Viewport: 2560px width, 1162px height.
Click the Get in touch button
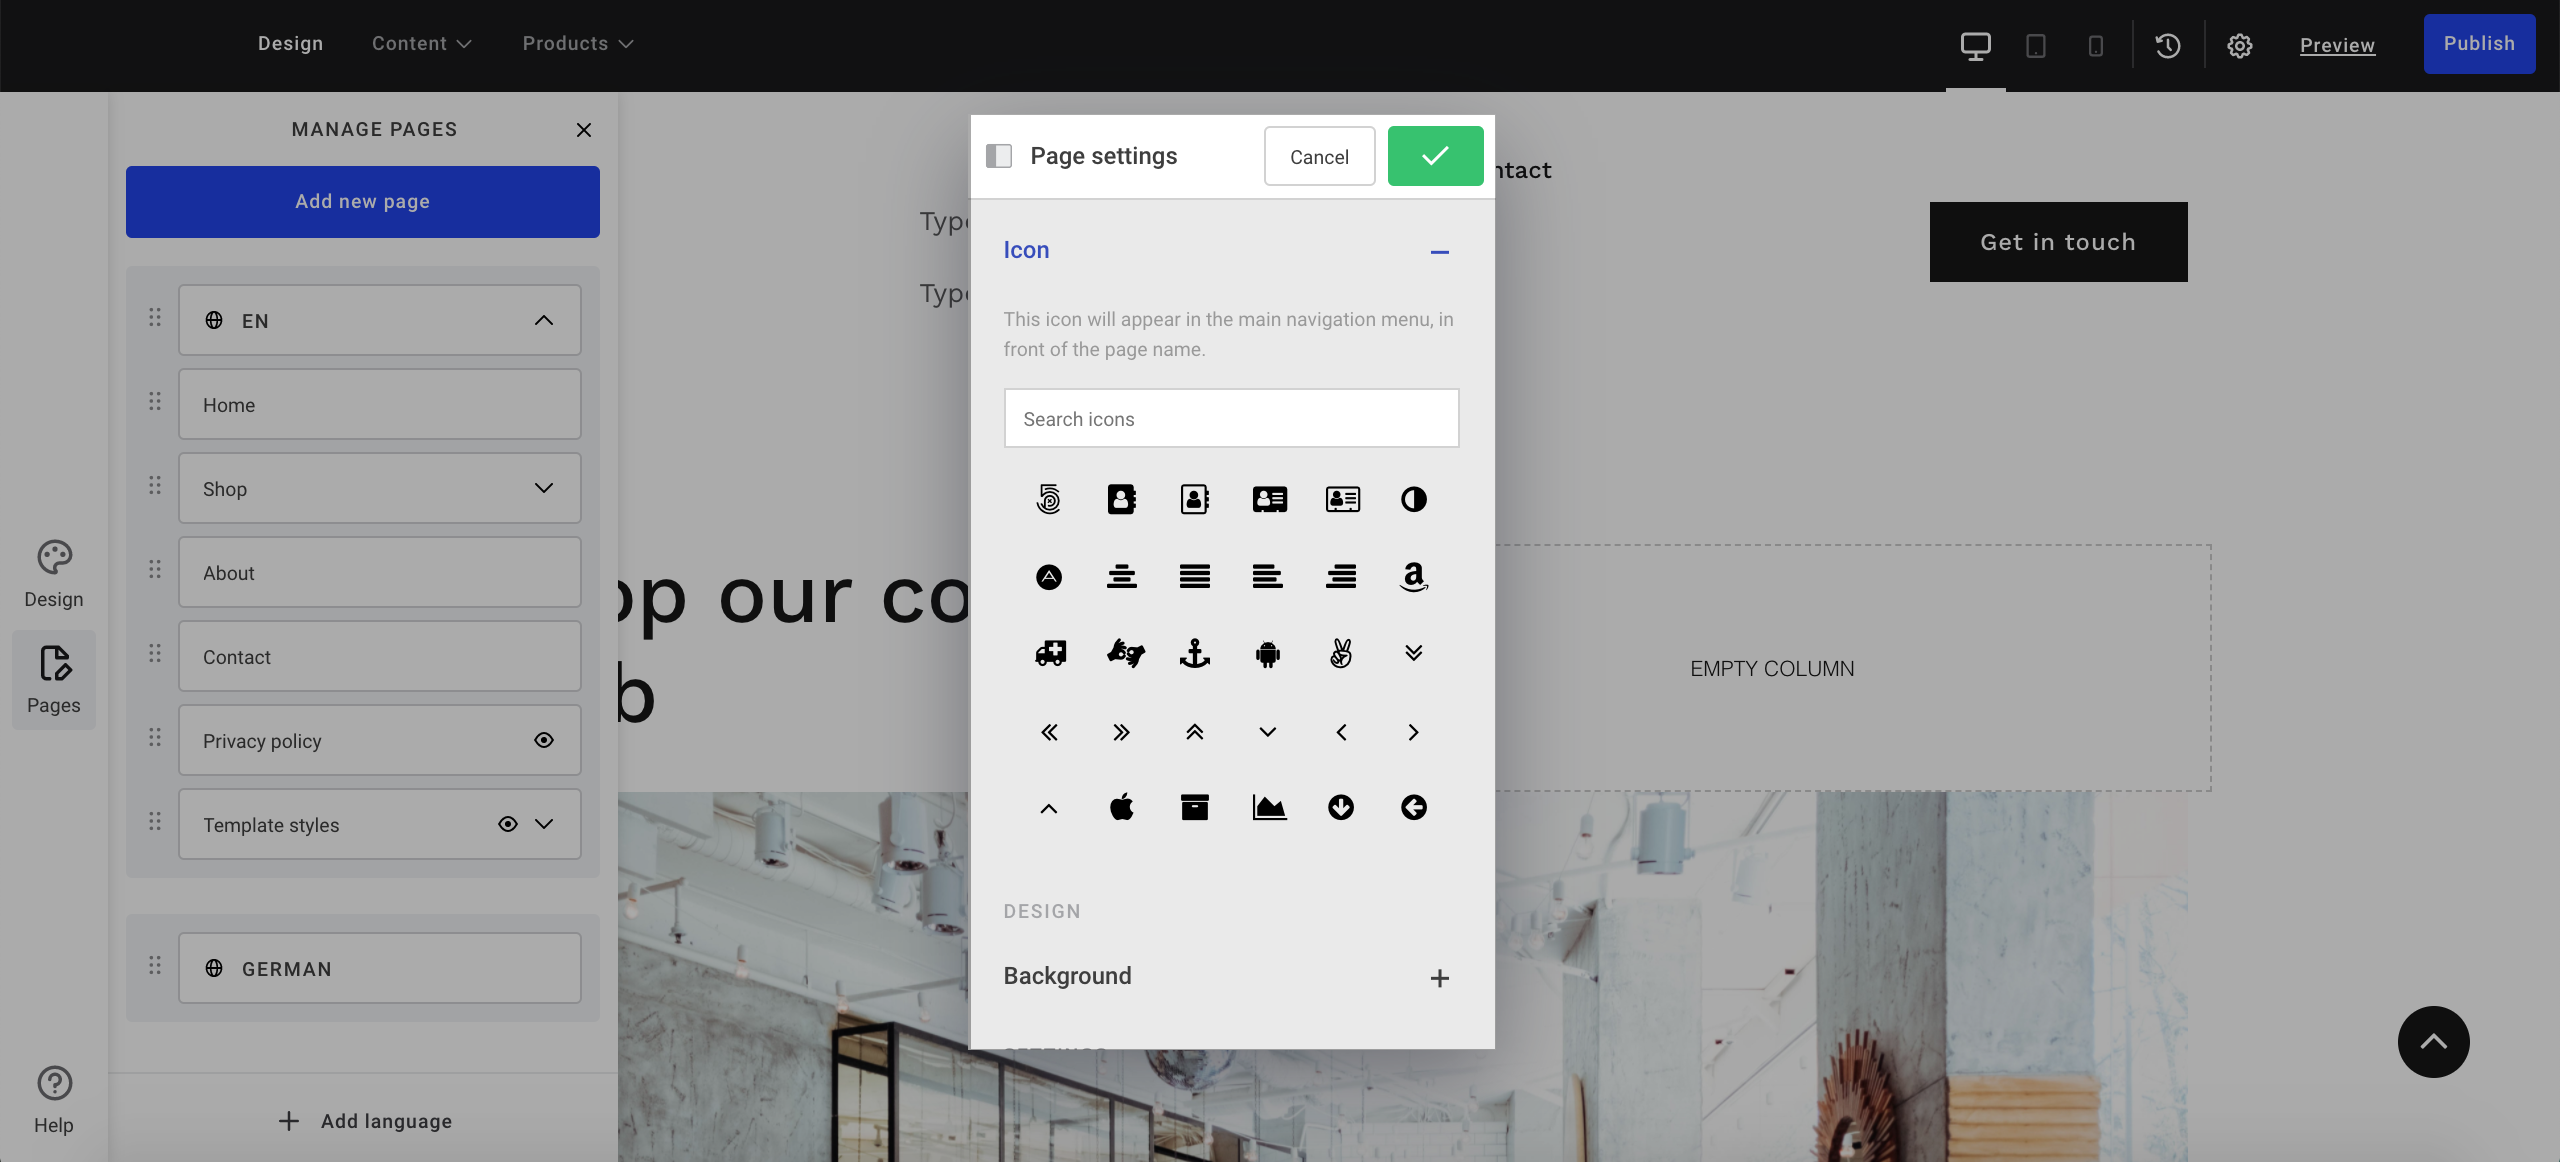[x=2058, y=242]
